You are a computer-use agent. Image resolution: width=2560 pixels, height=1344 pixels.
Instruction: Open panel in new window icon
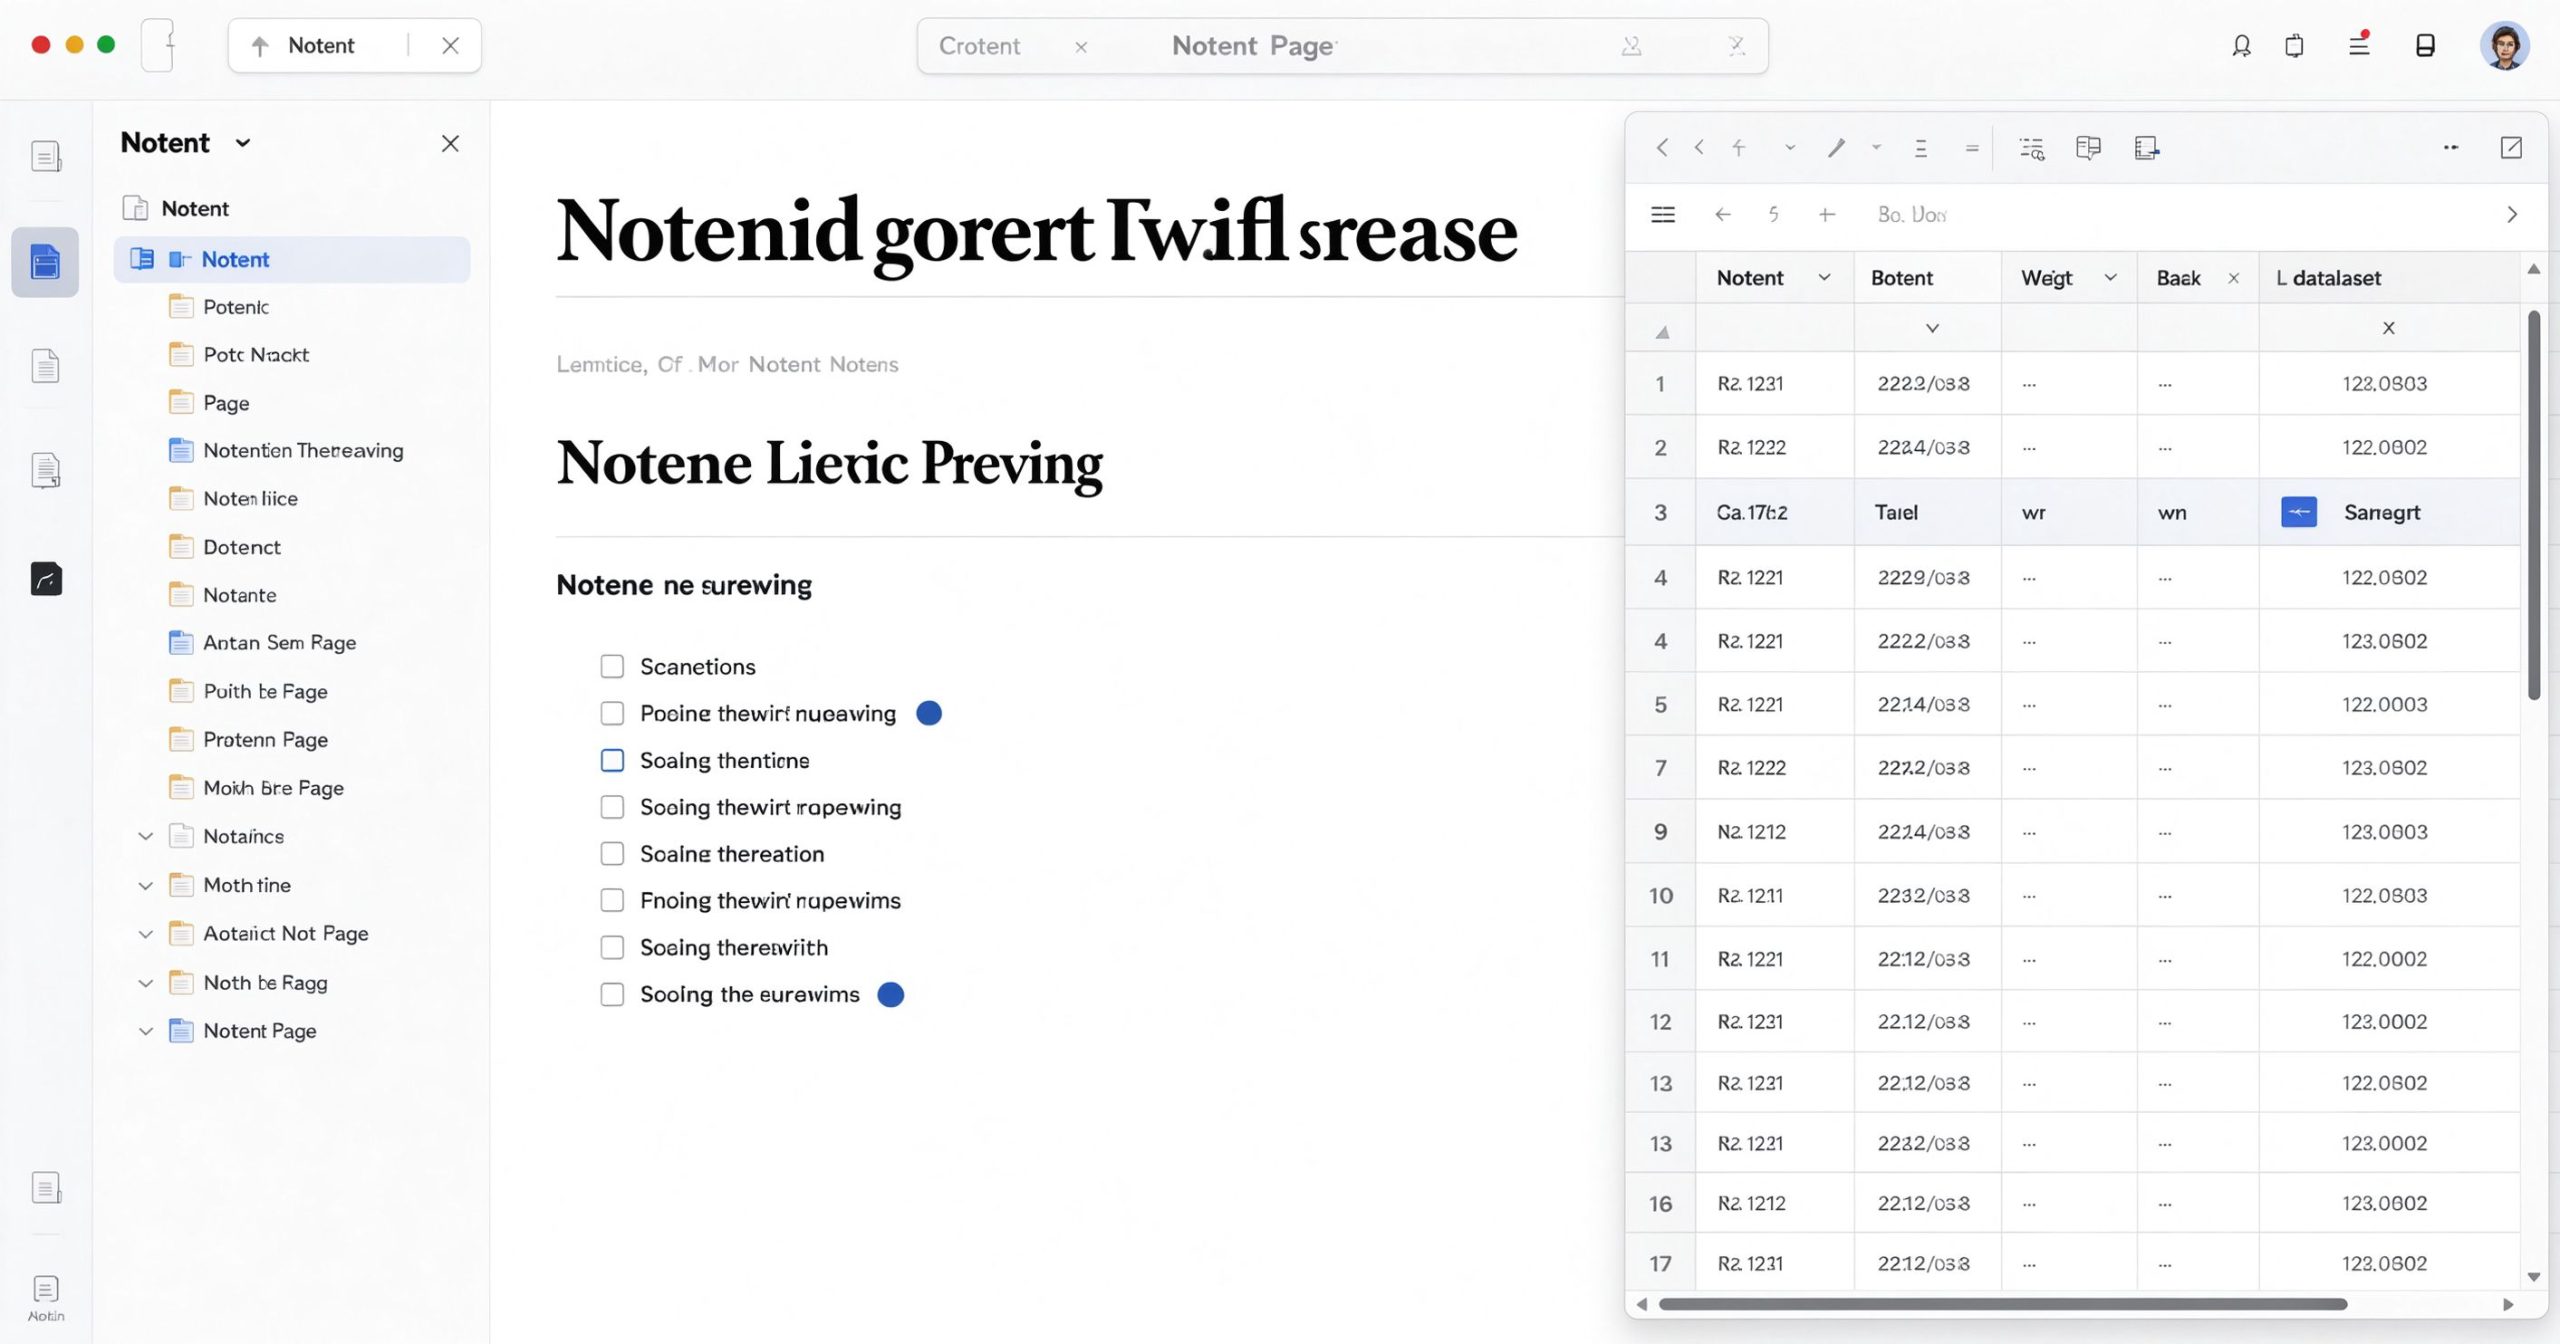tap(2511, 148)
